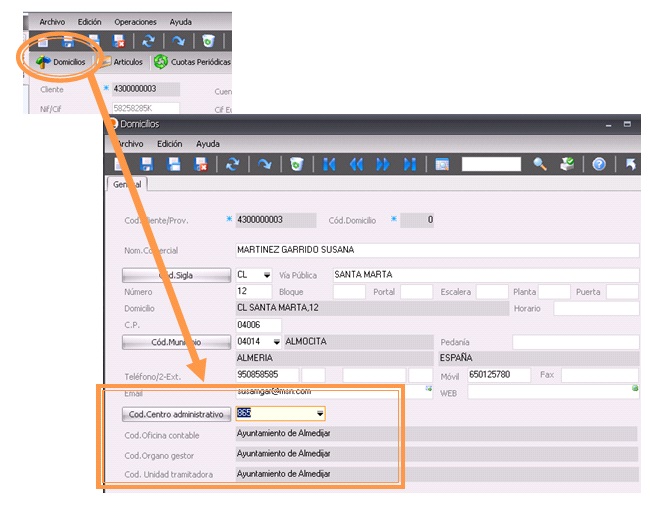
Task: Click the recycle bin delete icon
Action: [296, 164]
